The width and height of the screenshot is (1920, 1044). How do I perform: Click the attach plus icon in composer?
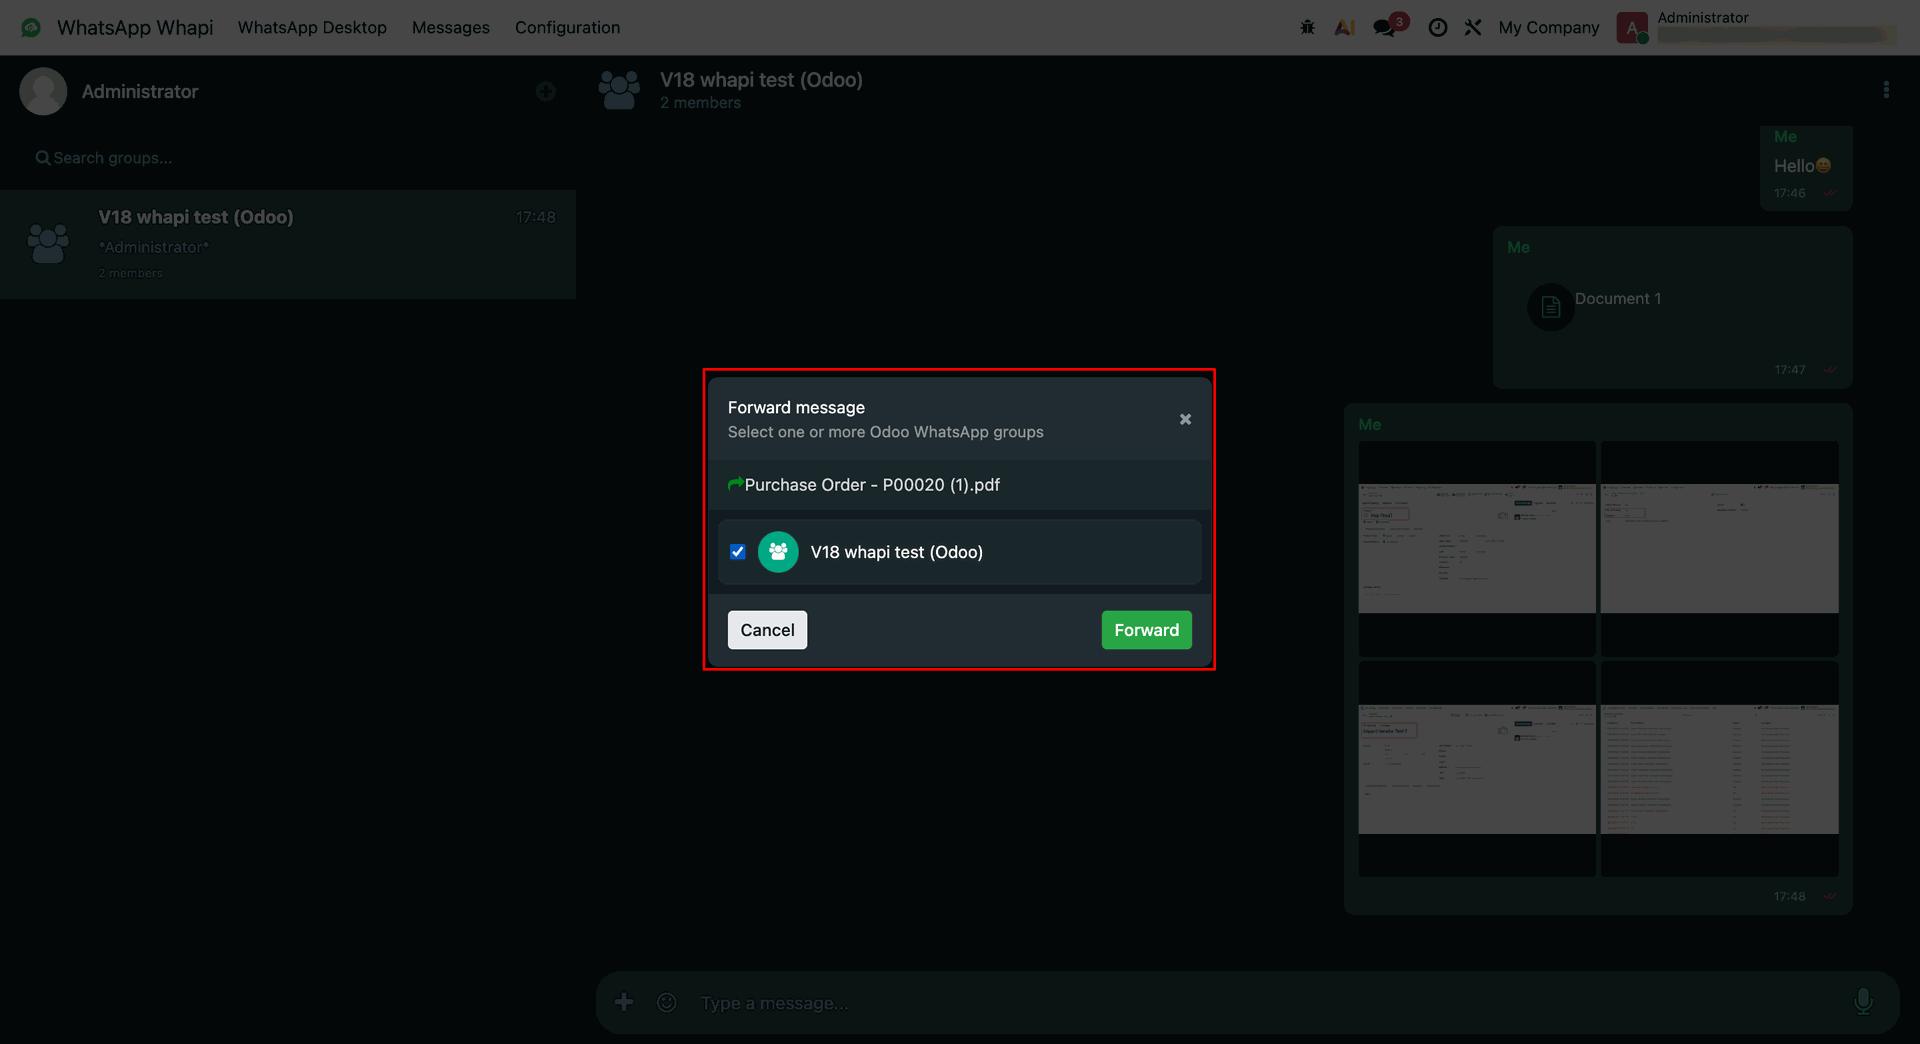[x=624, y=1002]
